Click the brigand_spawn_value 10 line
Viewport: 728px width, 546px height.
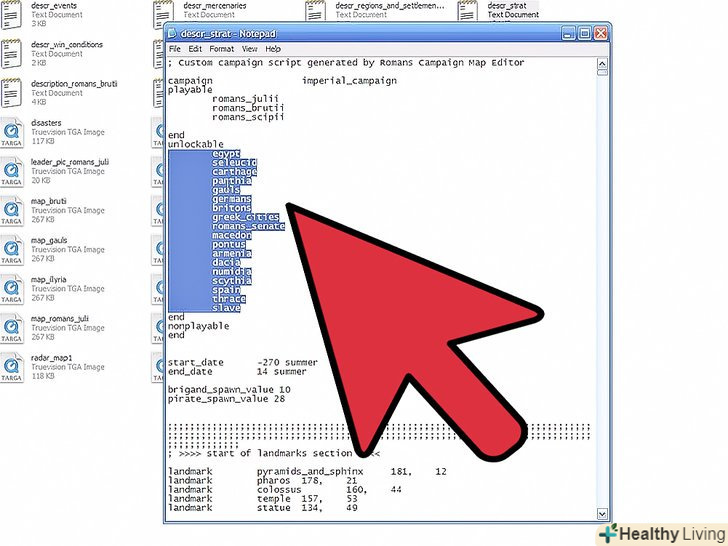coord(229,390)
